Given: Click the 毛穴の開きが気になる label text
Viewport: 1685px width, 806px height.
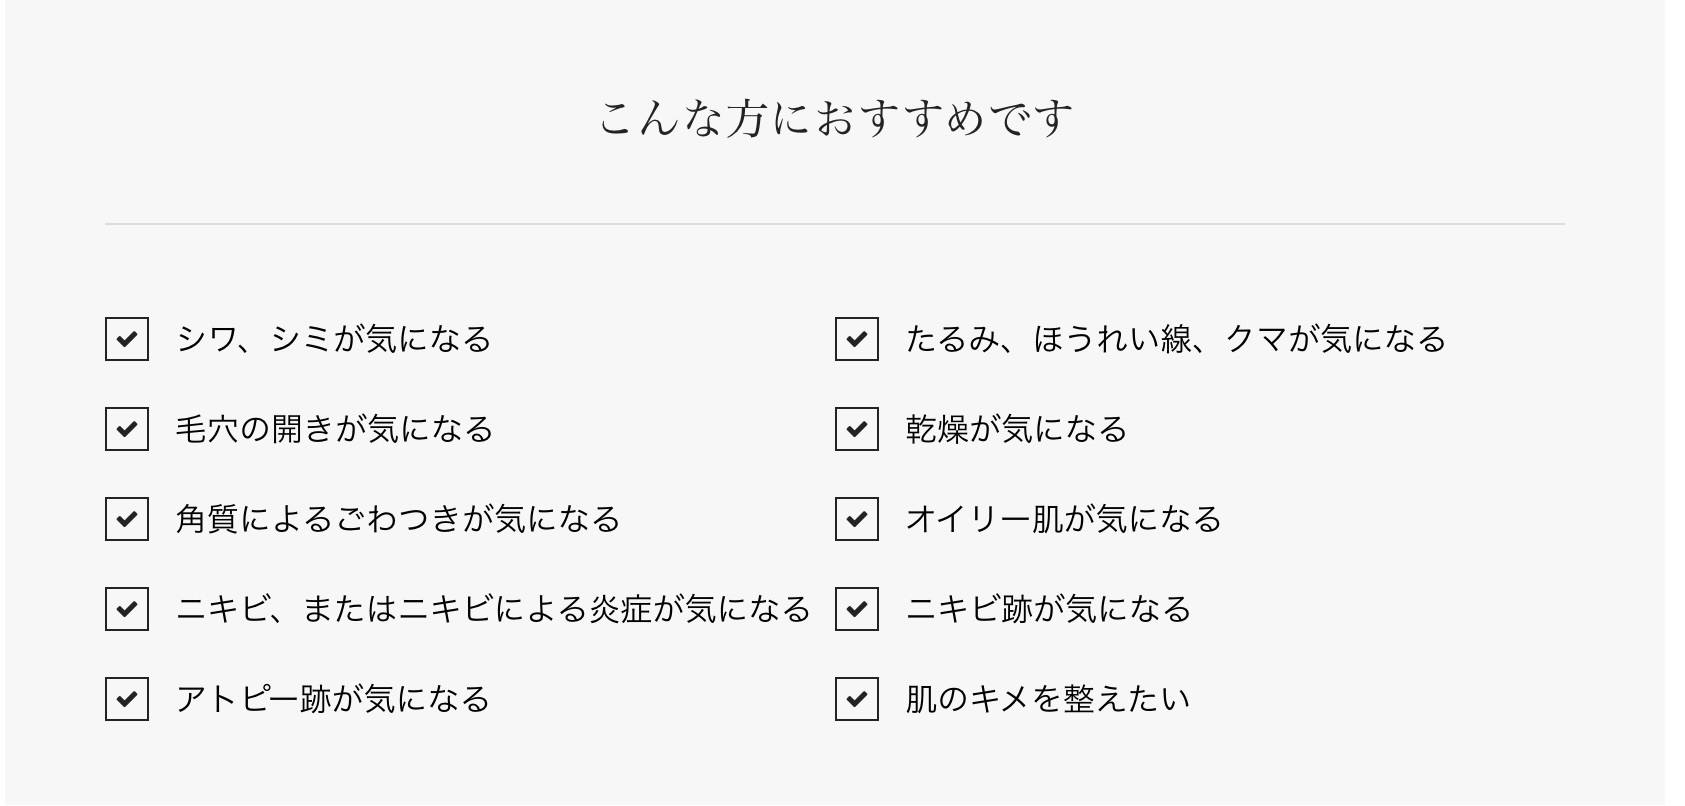Looking at the screenshot, I should pos(335,429).
